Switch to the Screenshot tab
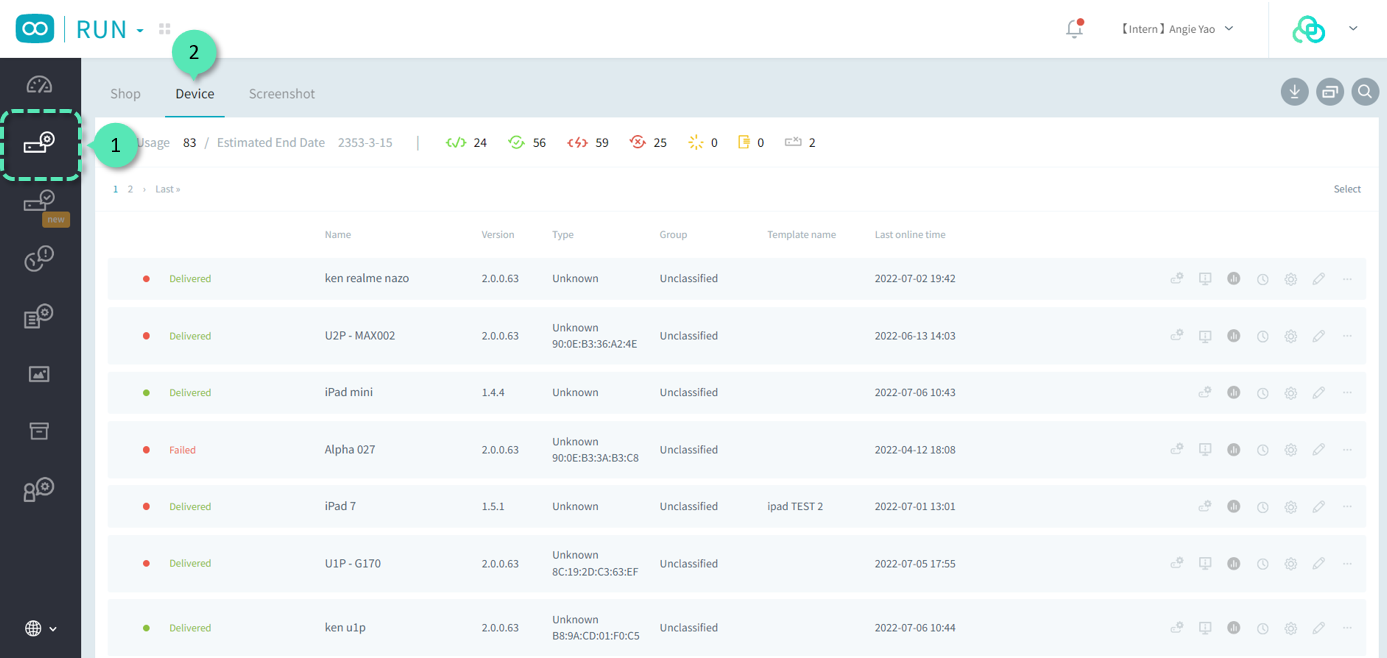1387x658 pixels. point(282,93)
